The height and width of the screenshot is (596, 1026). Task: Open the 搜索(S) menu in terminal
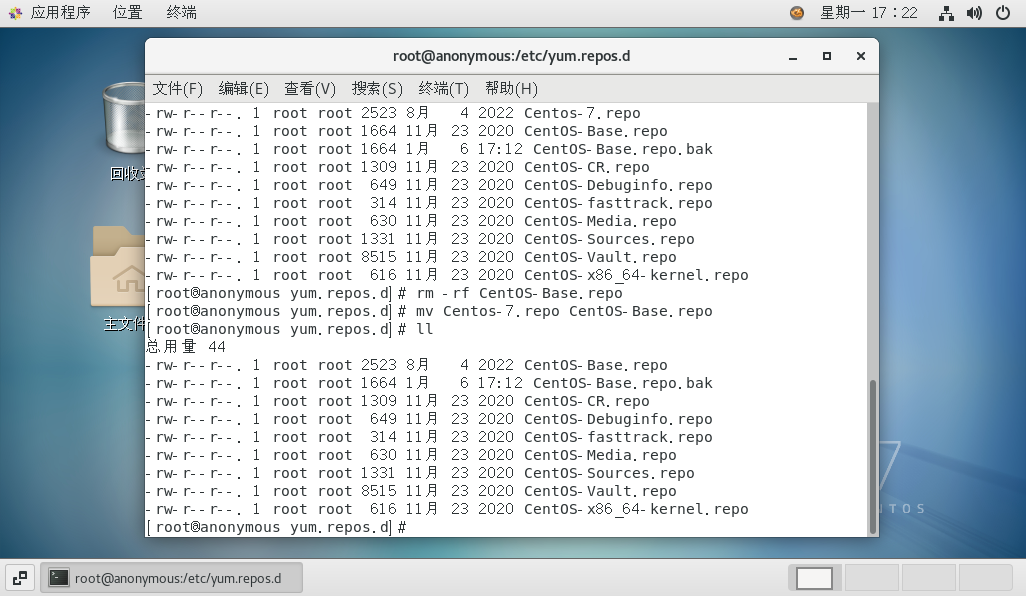377,88
